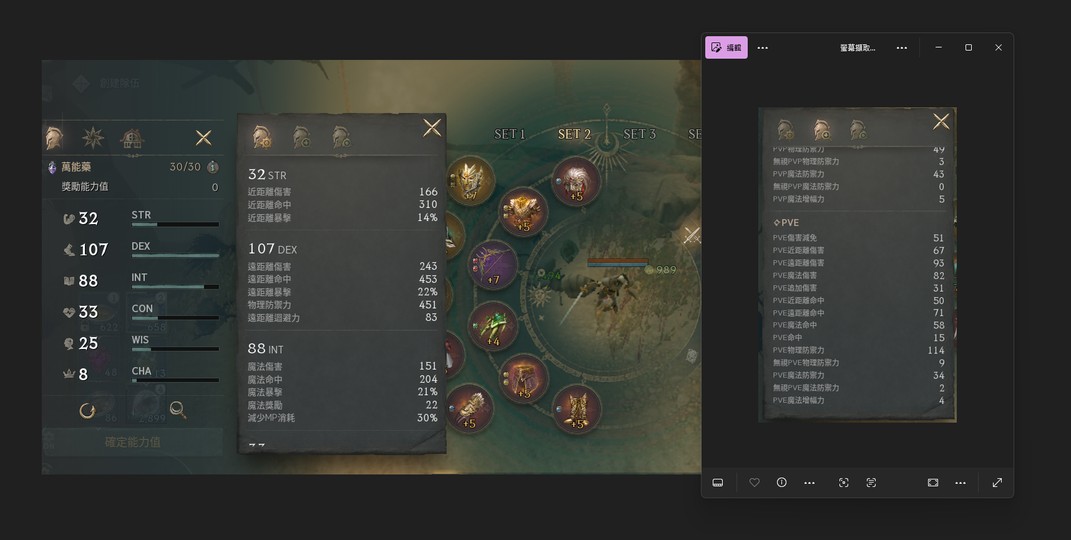Open the three-dot menu beside 編輯
1071x540 pixels.
pyautogui.click(x=763, y=48)
